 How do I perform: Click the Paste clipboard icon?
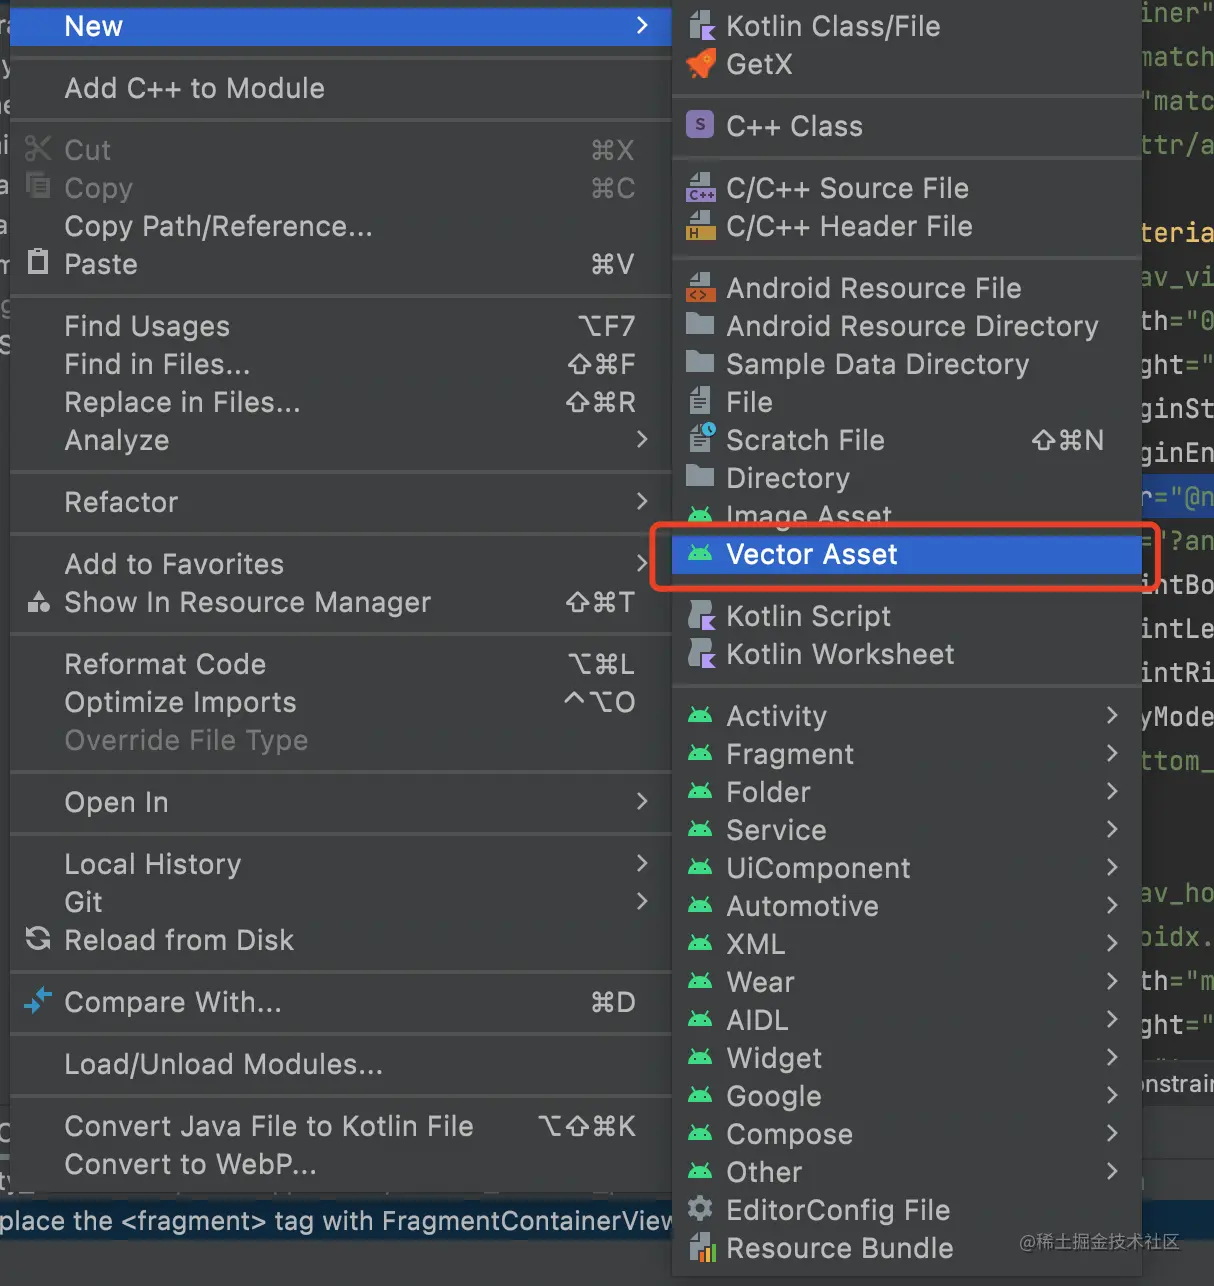38,262
